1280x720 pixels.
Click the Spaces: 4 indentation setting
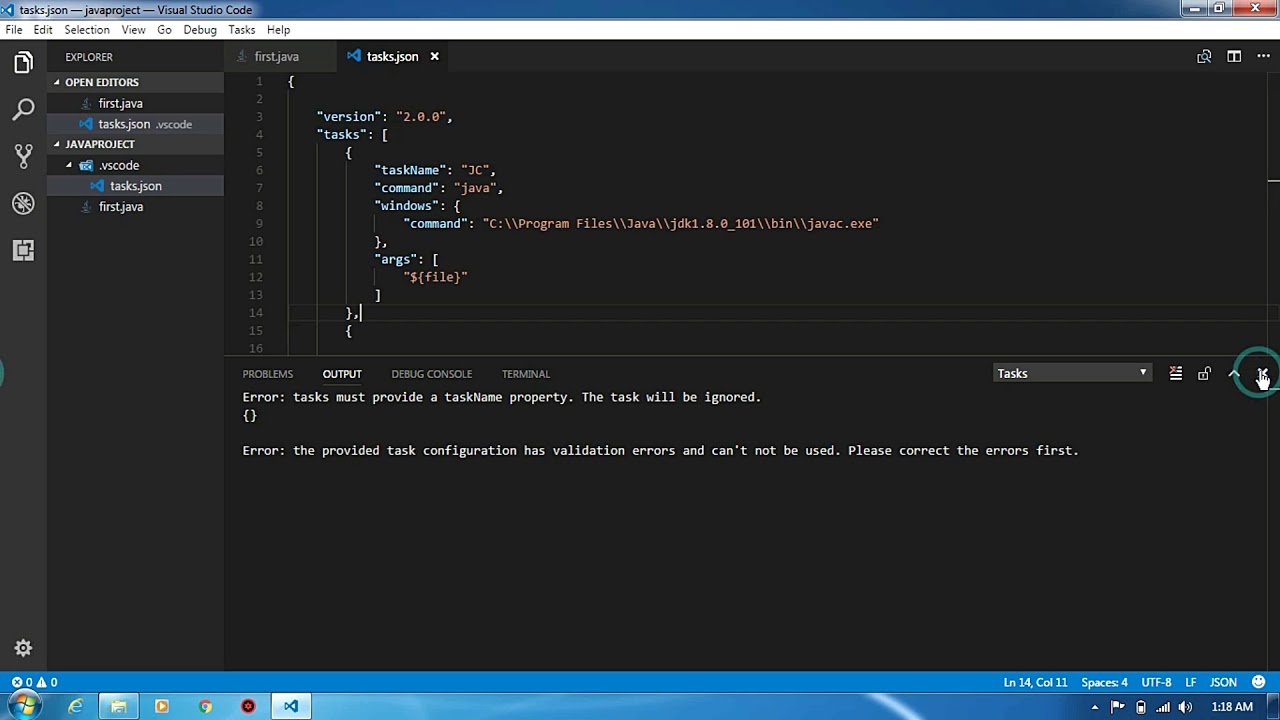1104,682
